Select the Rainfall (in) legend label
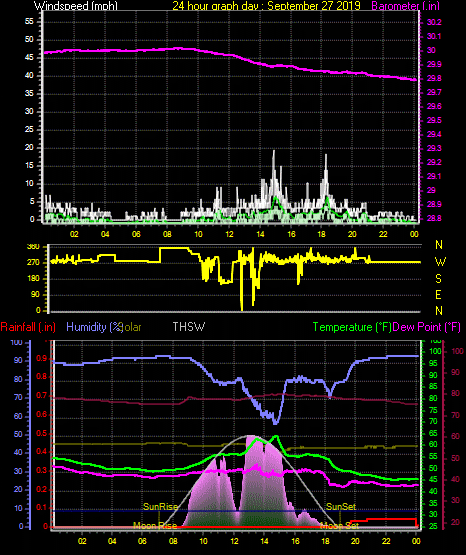466x555 pixels. point(28,327)
